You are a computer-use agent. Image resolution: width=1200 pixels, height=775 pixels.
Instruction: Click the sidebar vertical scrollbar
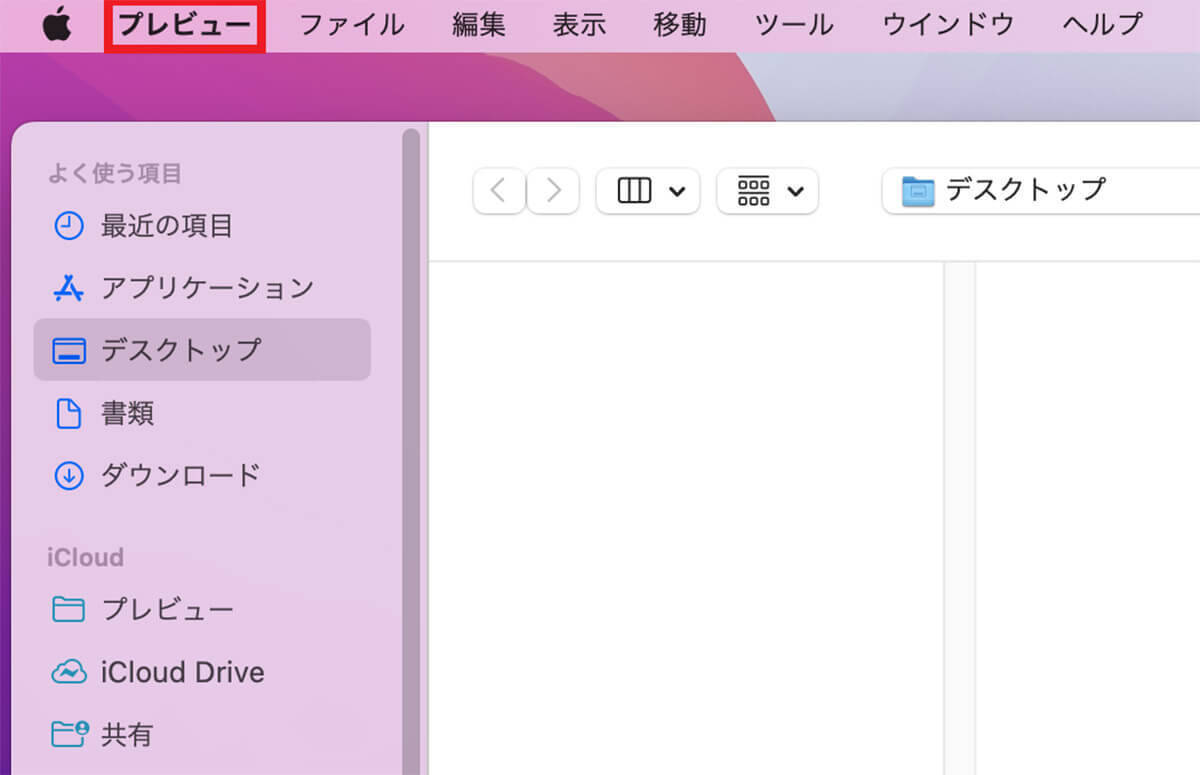pos(411,400)
